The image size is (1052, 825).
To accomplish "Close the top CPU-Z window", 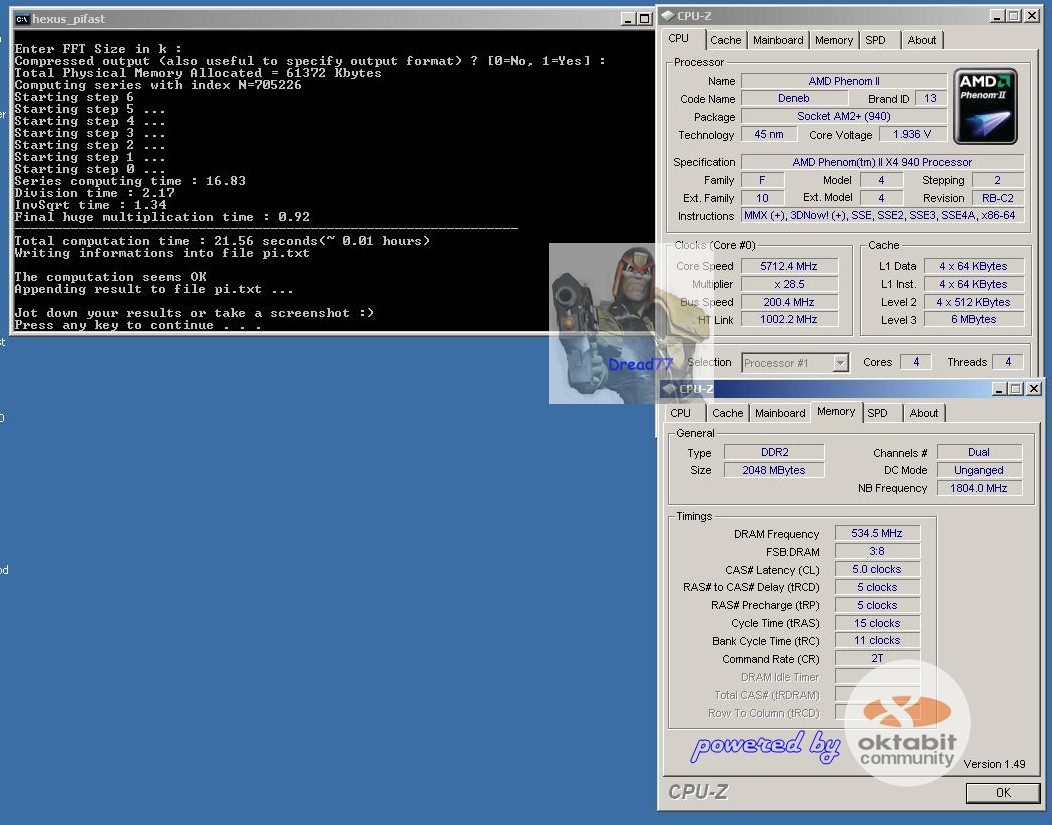I will tap(1032, 15).
